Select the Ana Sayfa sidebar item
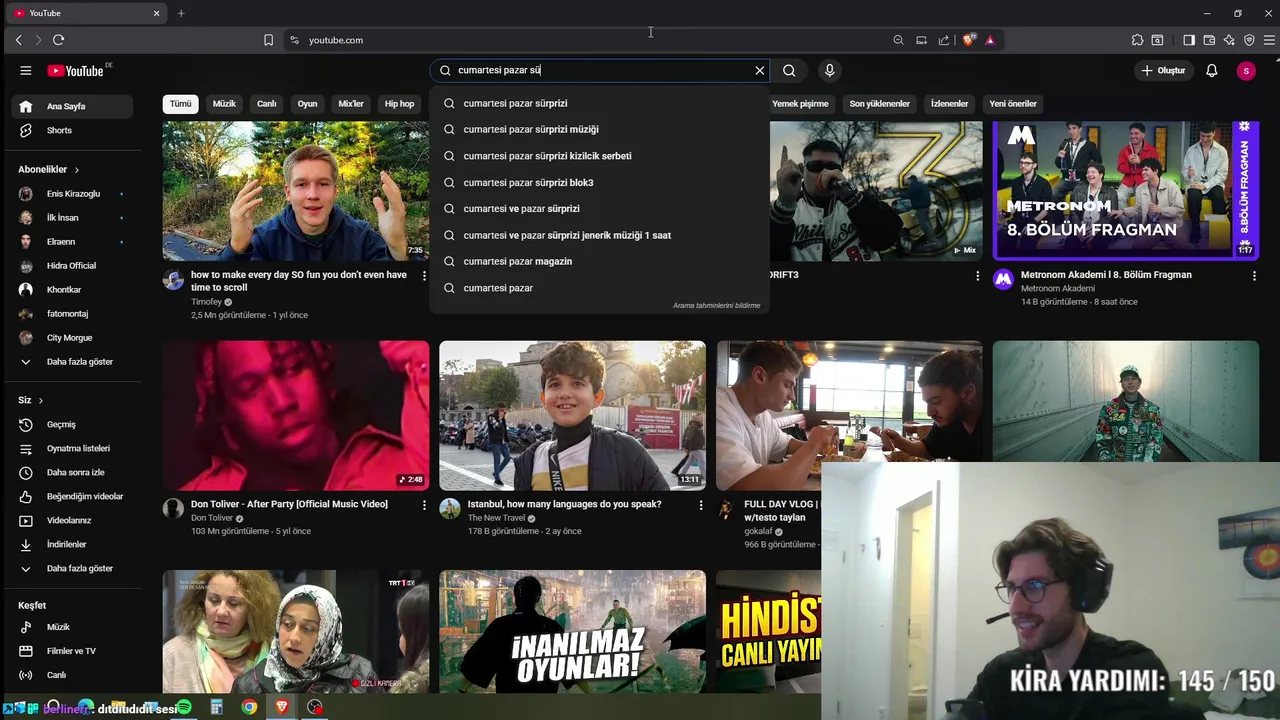 coord(72,106)
